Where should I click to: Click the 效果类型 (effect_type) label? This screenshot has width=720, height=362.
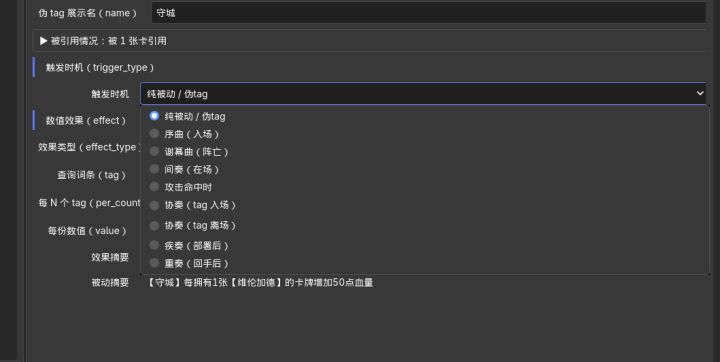[89, 147]
